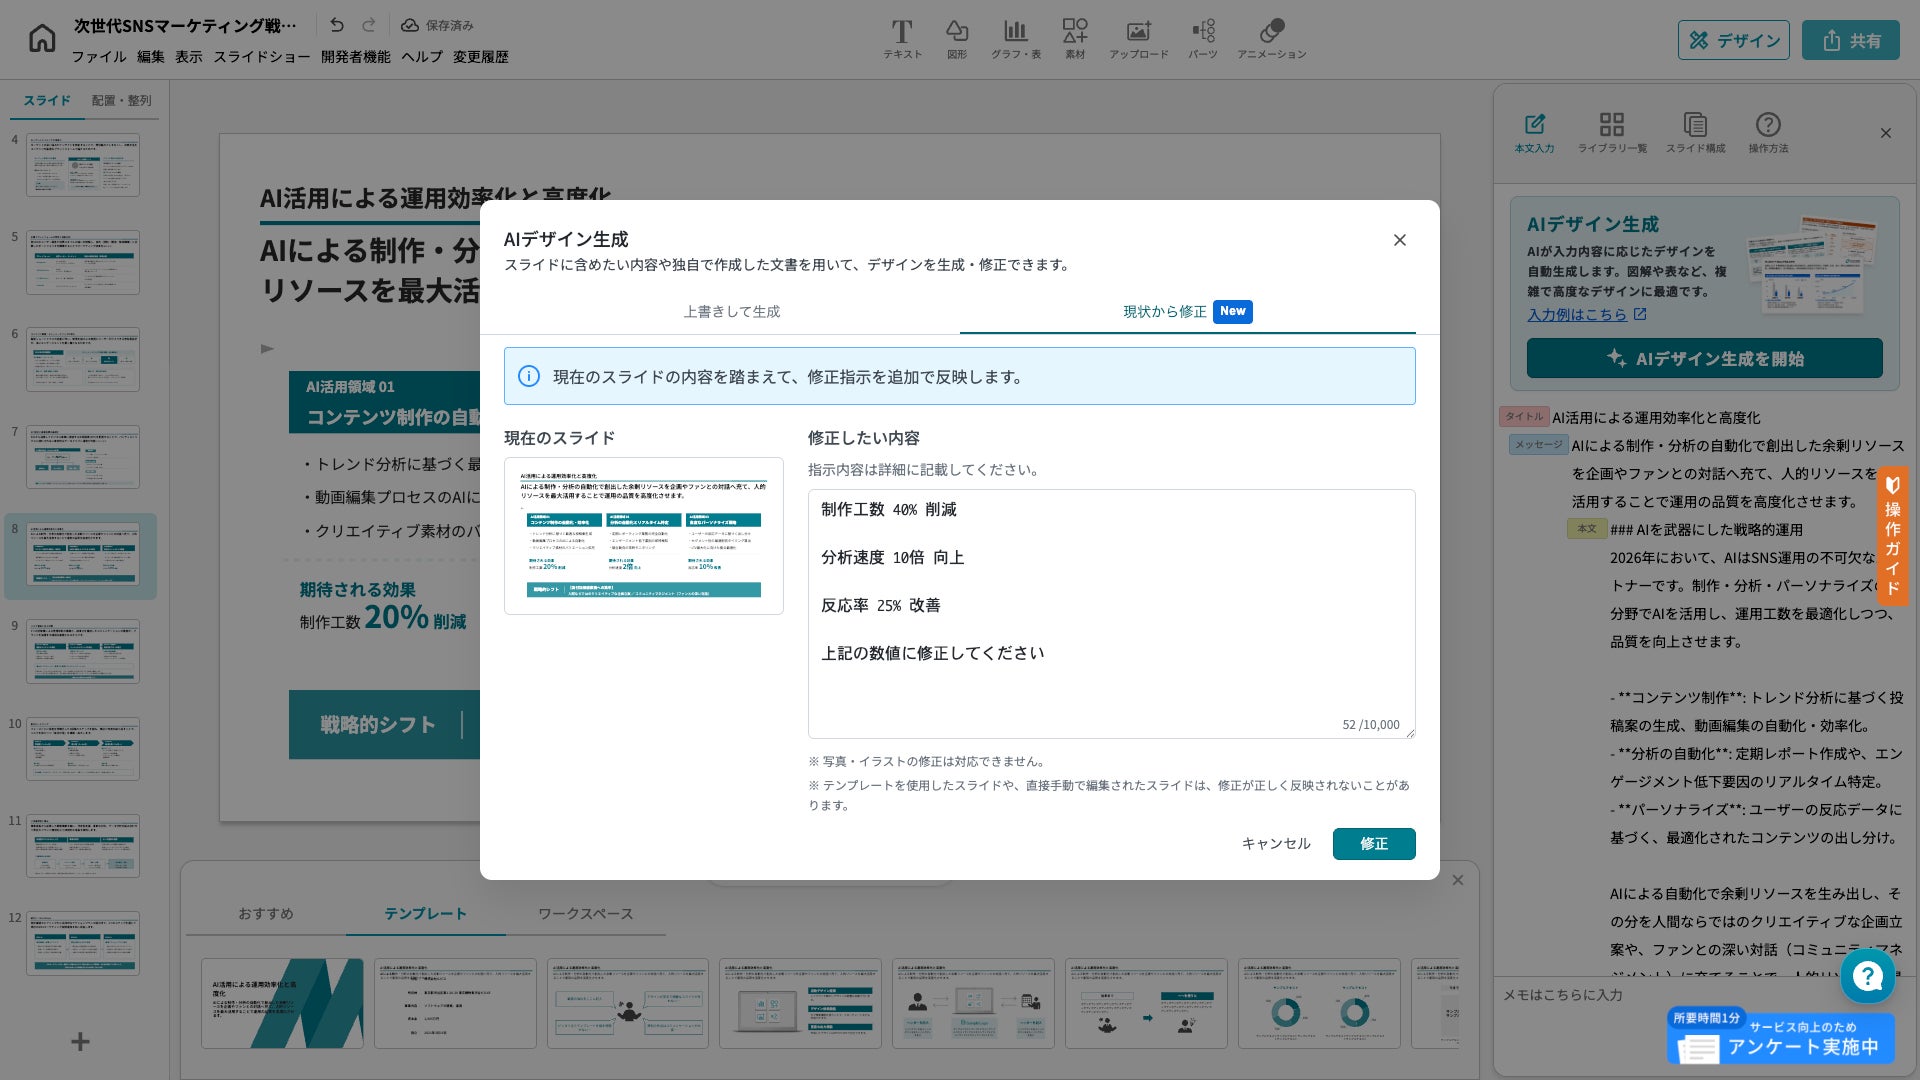Click inside the 修正したい内容 text area
The height and width of the screenshot is (1080, 1920).
tap(1111, 613)
